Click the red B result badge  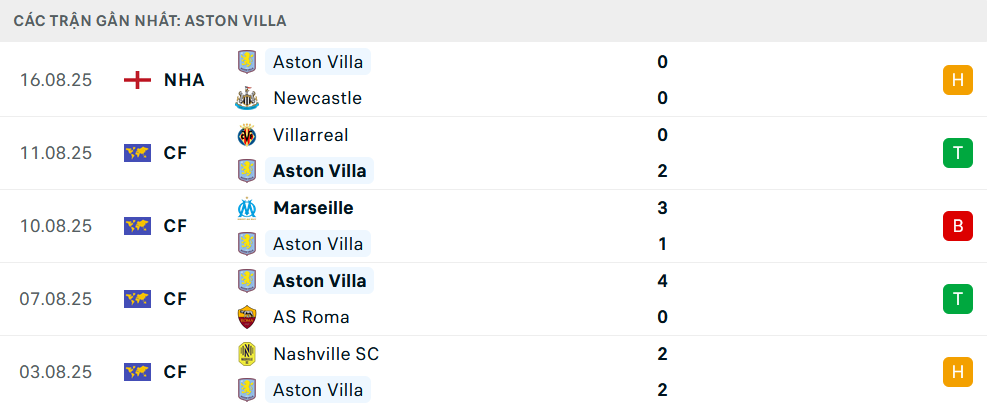tap(957, 226)
